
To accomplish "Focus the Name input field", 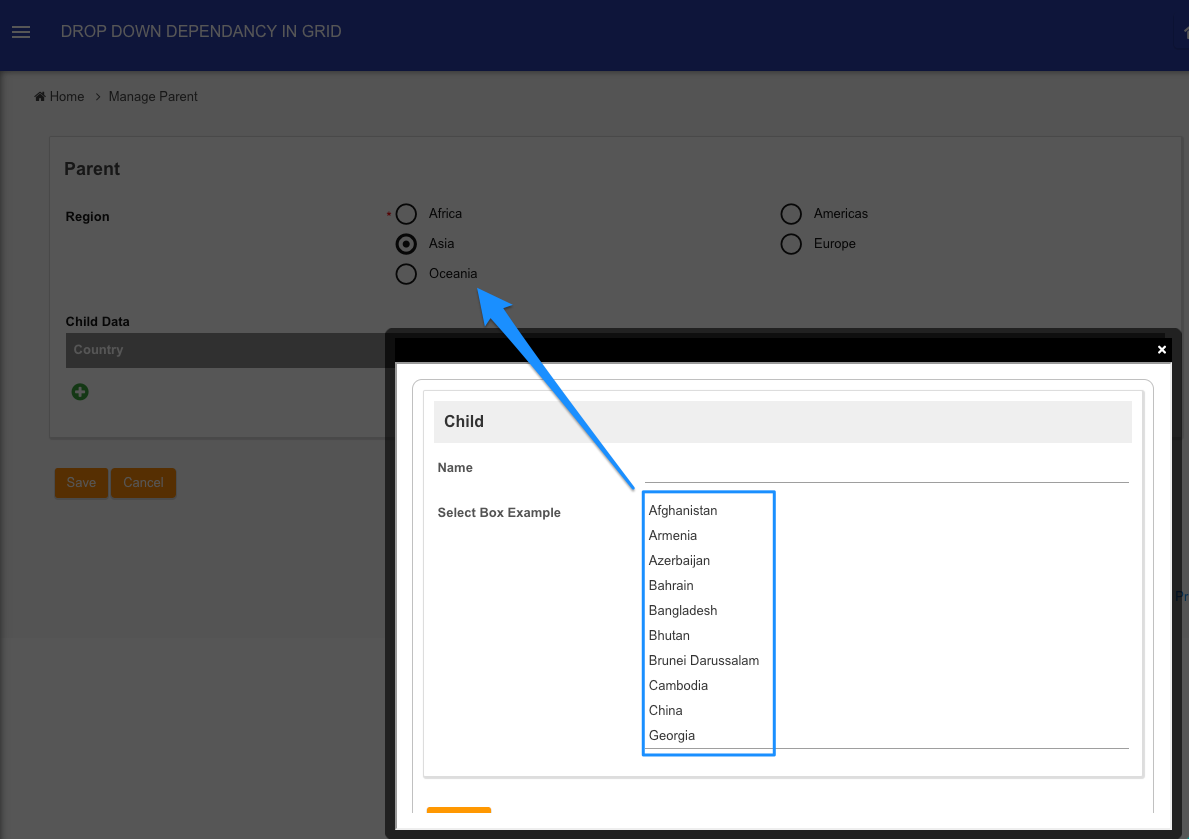I will tap(886, 468).
